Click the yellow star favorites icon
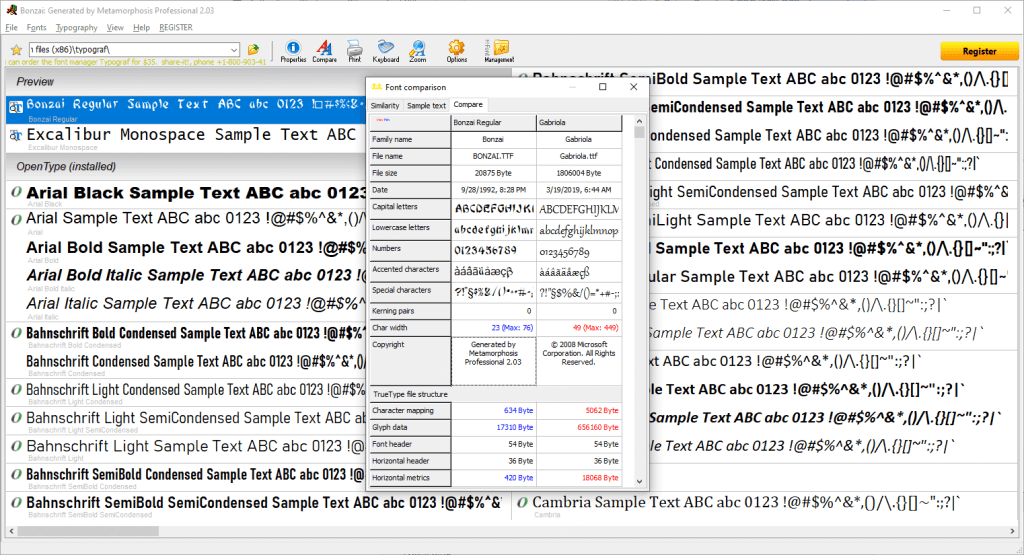 [16, 49]
